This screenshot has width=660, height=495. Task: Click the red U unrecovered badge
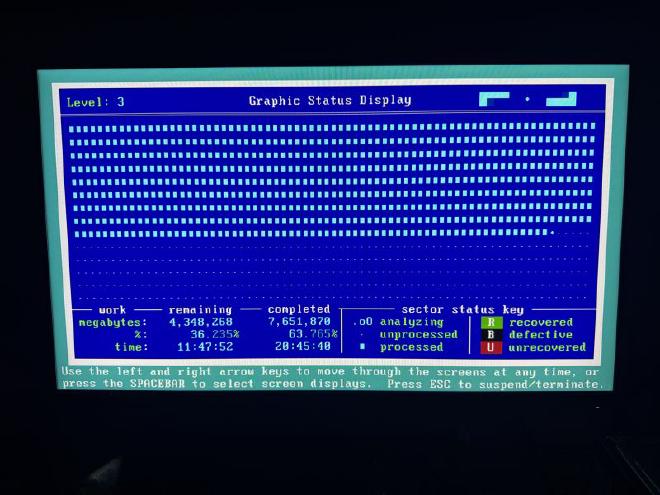[x=491, y=347]
